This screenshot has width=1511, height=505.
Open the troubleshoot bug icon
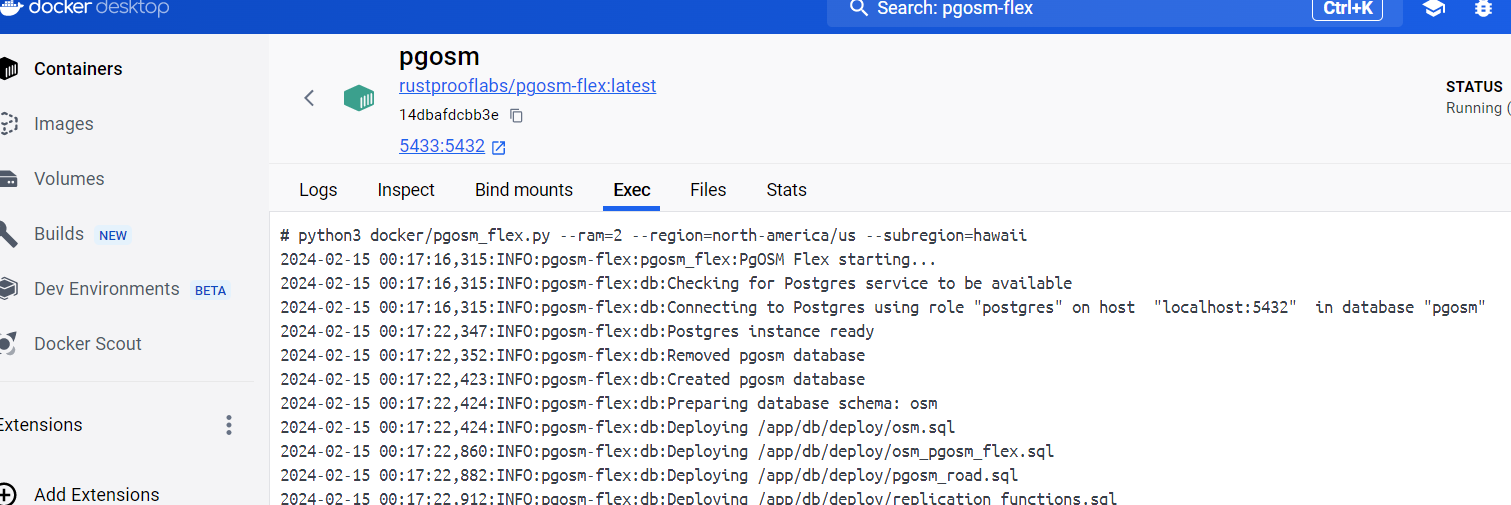point(1483,8)
